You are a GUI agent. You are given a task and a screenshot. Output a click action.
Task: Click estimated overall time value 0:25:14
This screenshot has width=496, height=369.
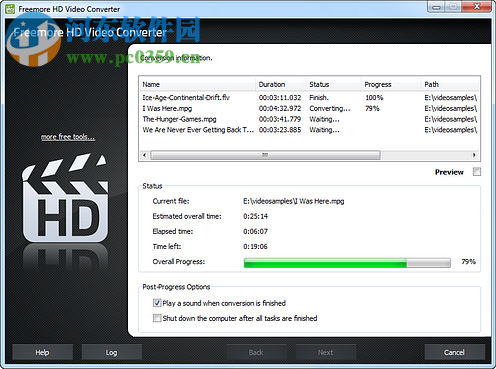click(255, 216)
